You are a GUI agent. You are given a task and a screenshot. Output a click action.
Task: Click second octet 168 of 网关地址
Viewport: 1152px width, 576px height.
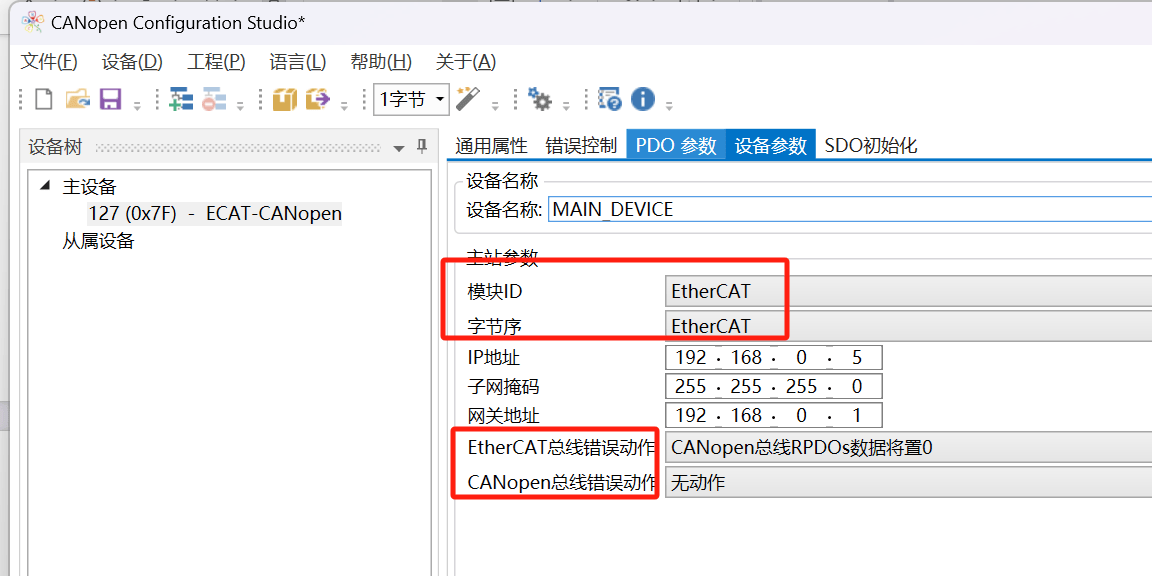click(746, 416)
